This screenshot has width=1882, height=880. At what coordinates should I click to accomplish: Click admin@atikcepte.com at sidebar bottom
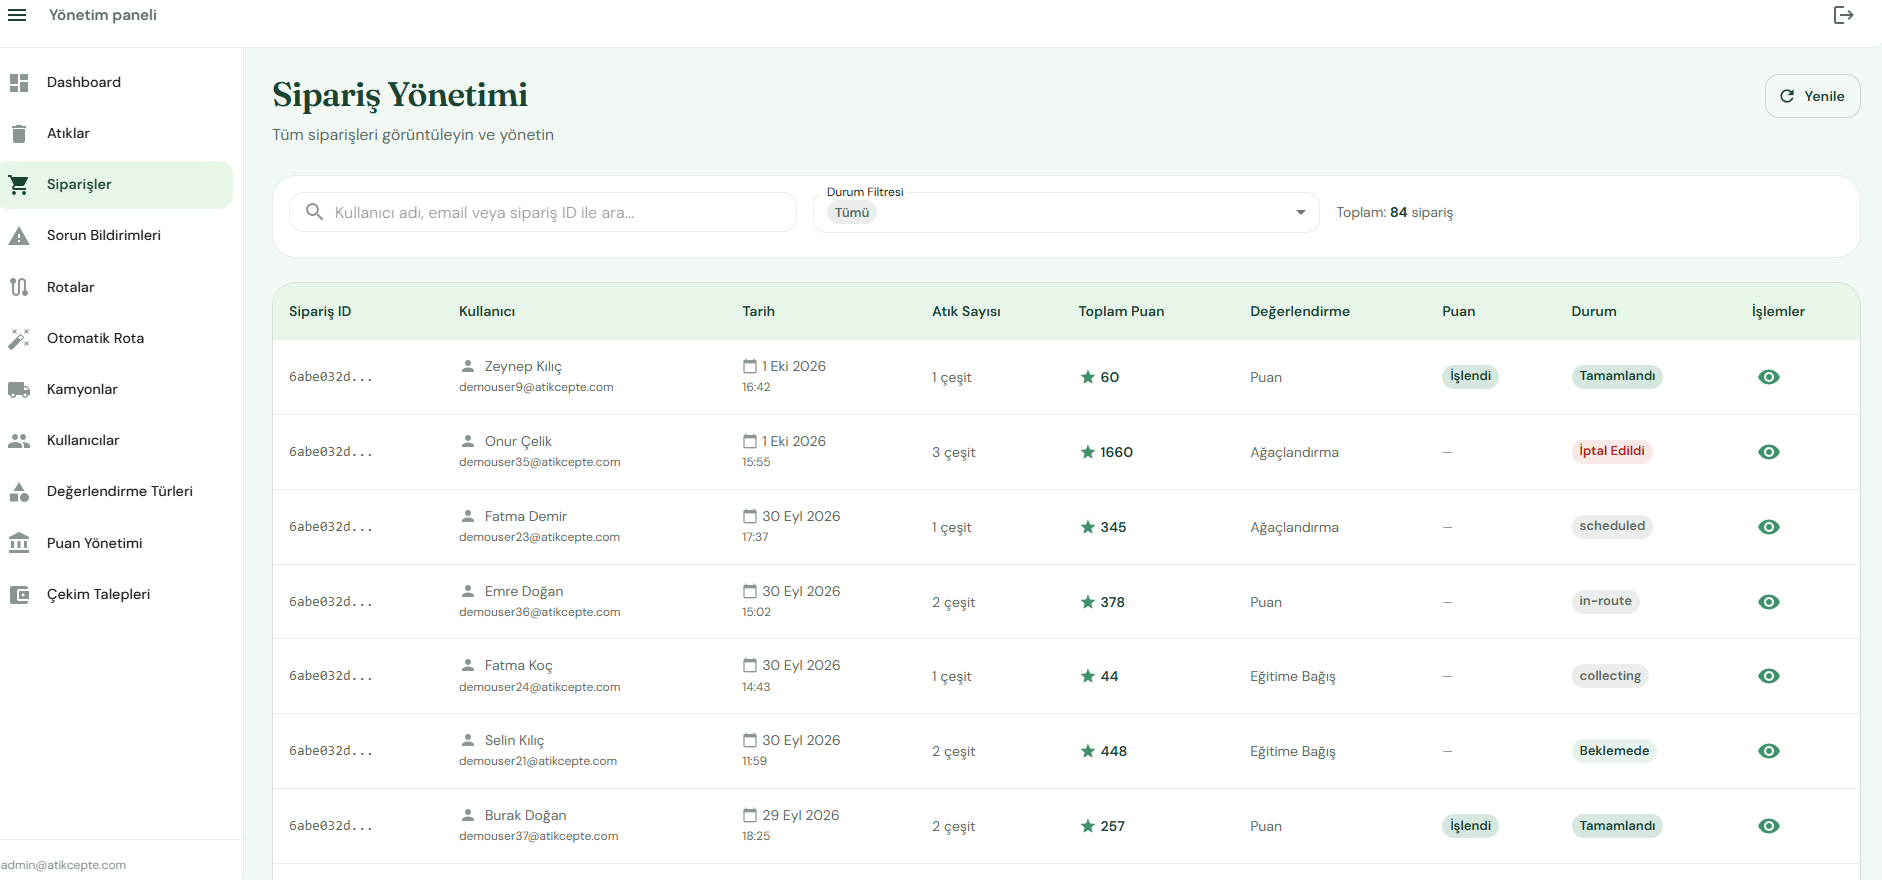coord(63,865)
